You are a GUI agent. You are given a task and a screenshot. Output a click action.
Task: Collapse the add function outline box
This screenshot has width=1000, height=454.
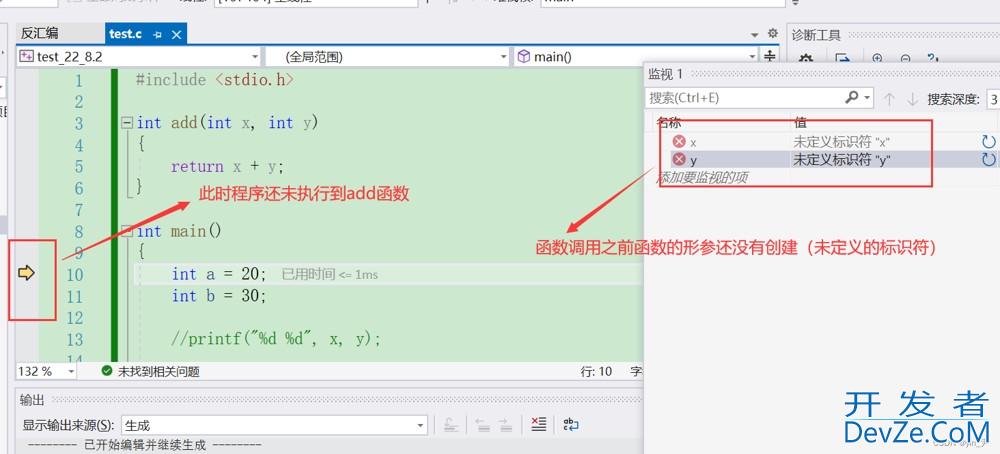[127, 122]
